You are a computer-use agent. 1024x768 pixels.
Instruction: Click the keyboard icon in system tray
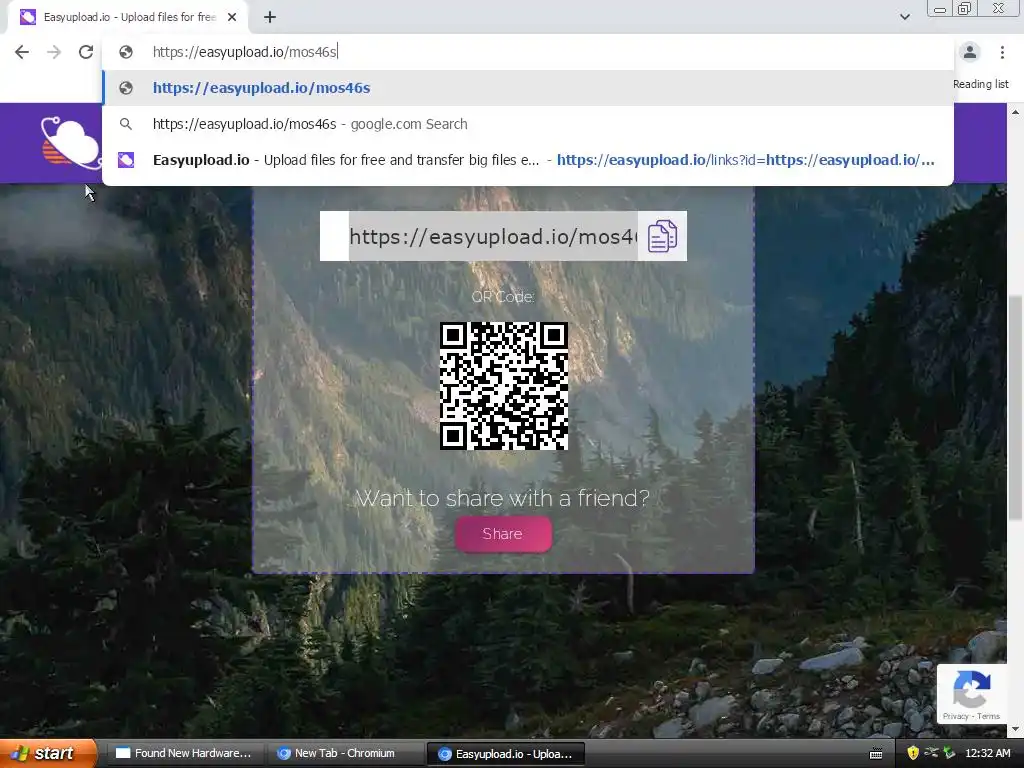(876, 754)
